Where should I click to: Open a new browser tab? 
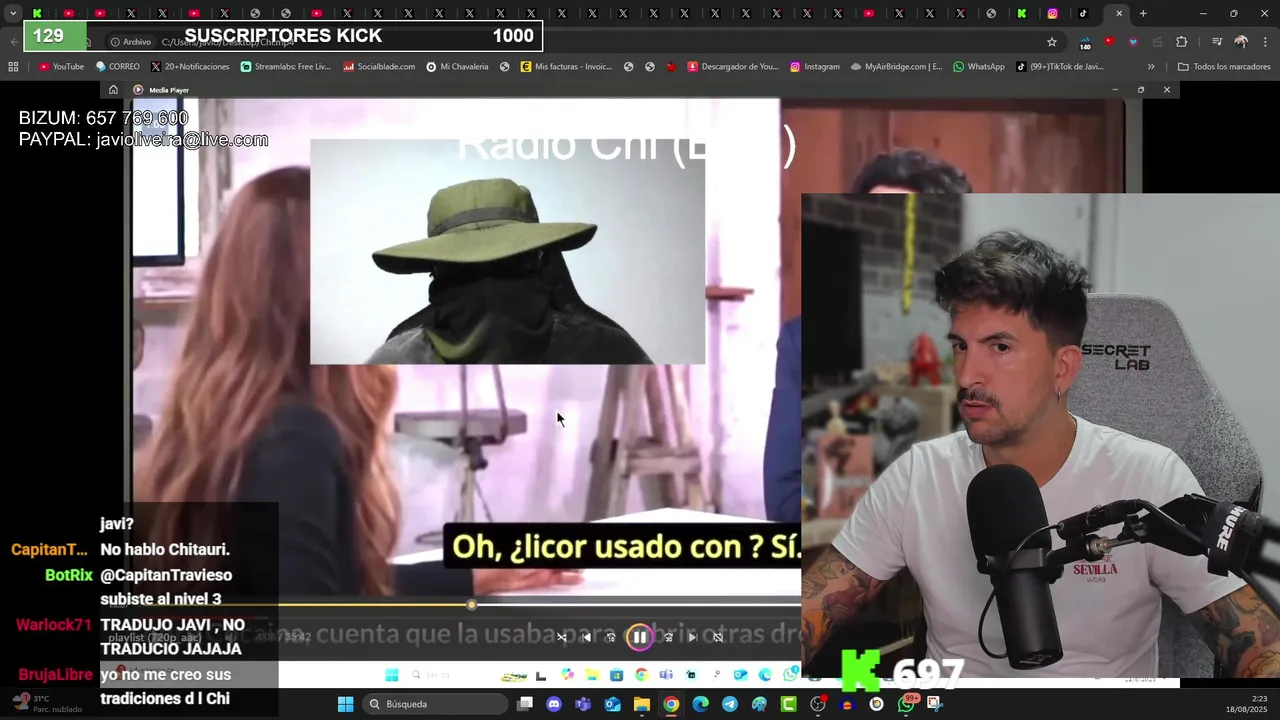click(x=1143, y=14)
